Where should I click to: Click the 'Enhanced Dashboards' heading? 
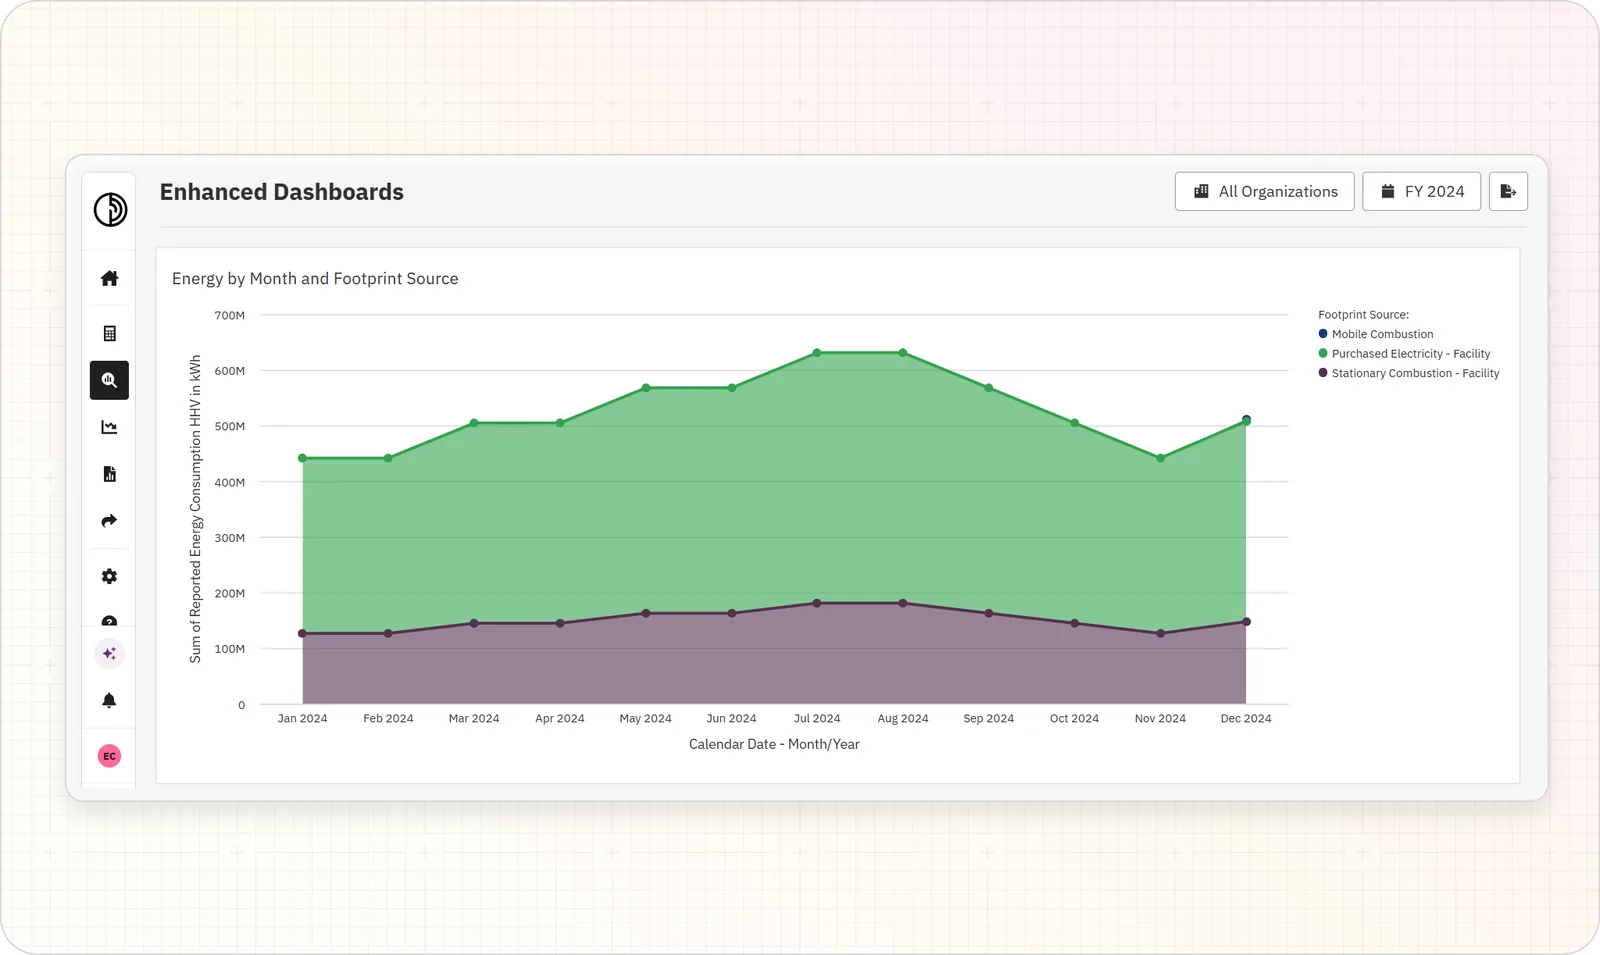(282, 192)
